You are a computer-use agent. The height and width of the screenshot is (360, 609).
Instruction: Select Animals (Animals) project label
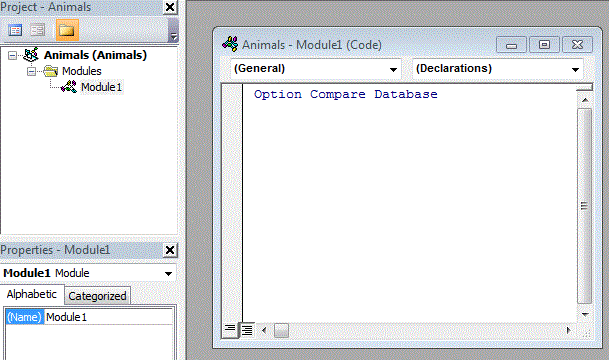click(95, 55)
